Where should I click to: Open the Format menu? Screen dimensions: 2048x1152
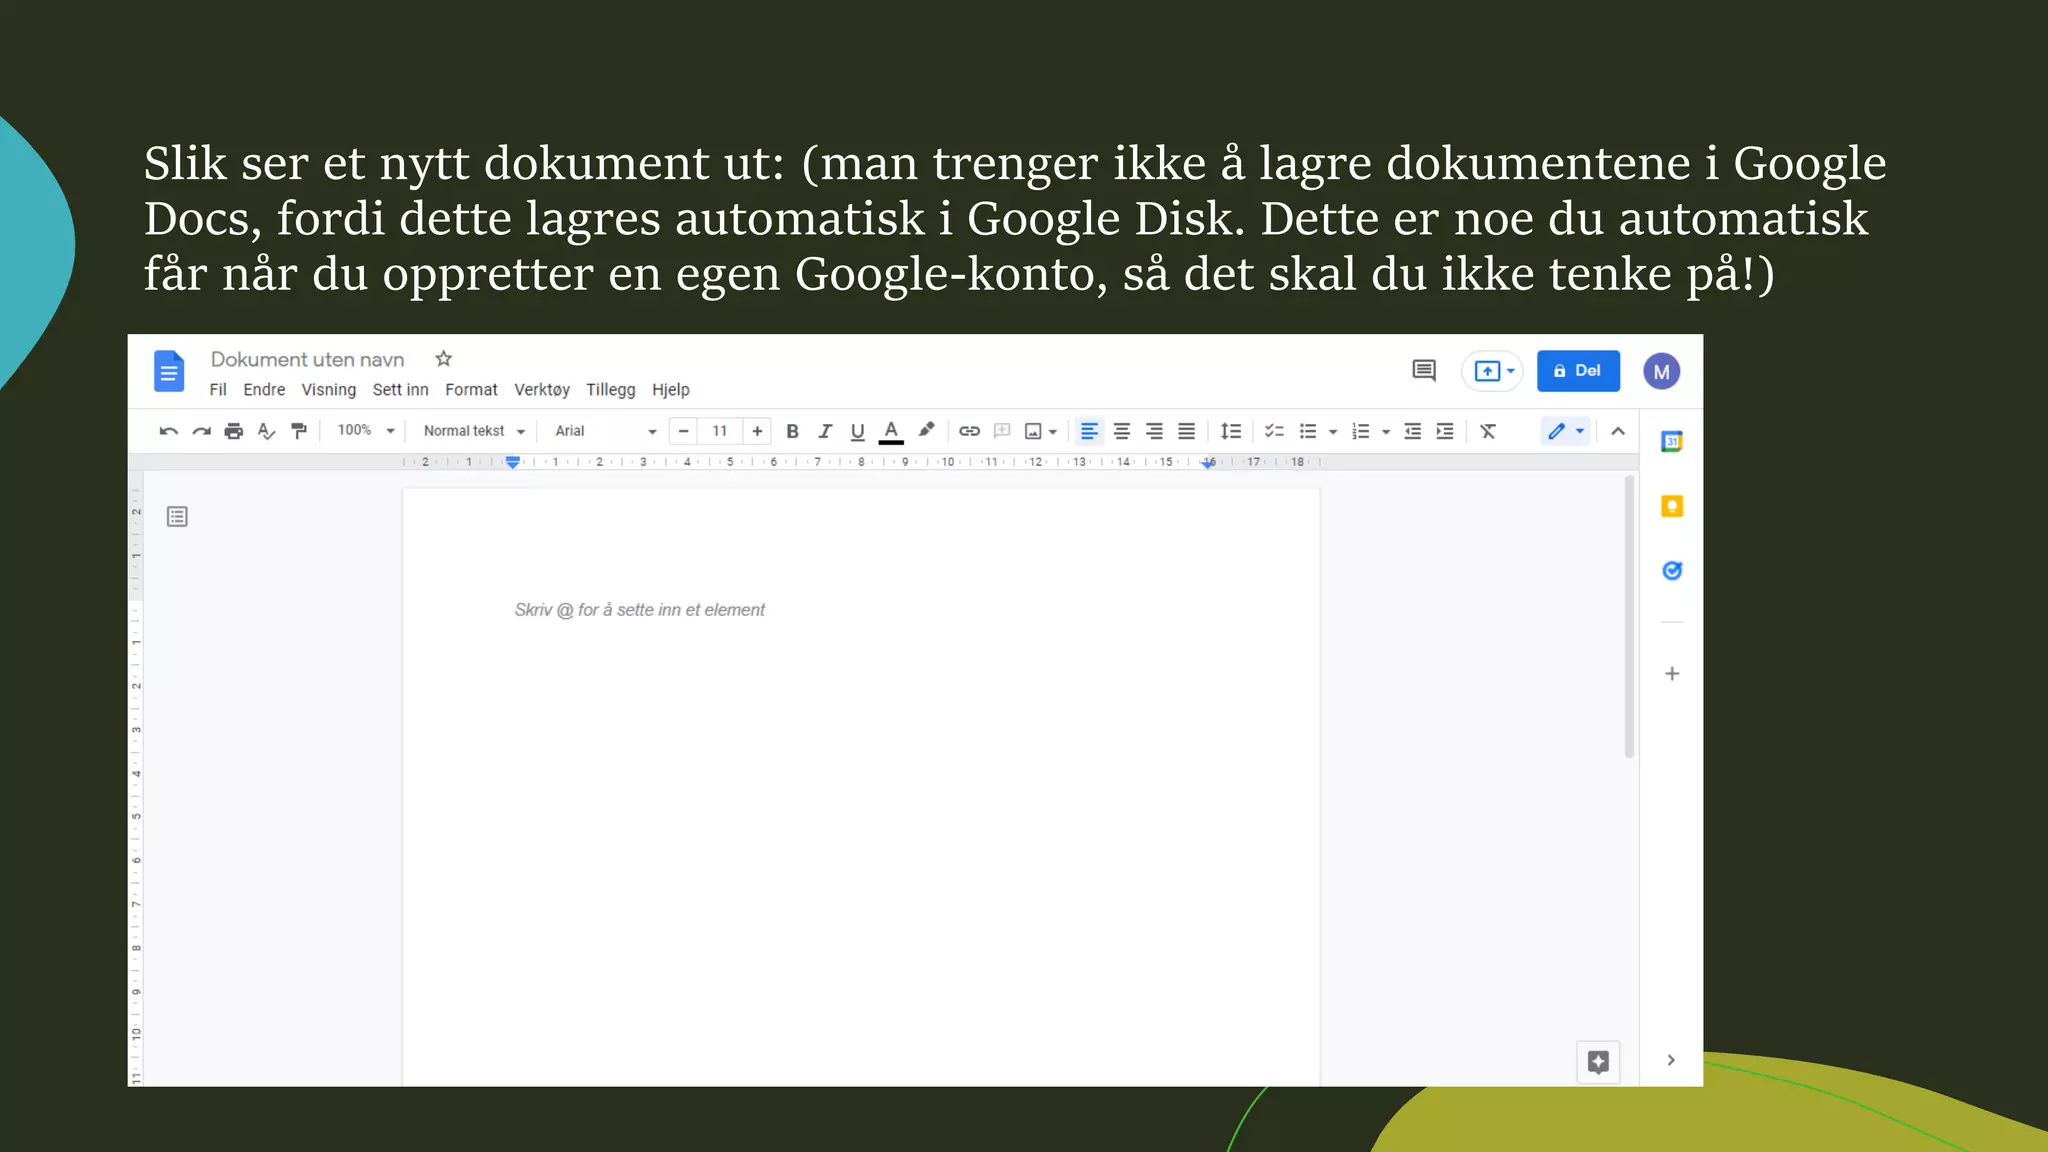click(471, 390)
